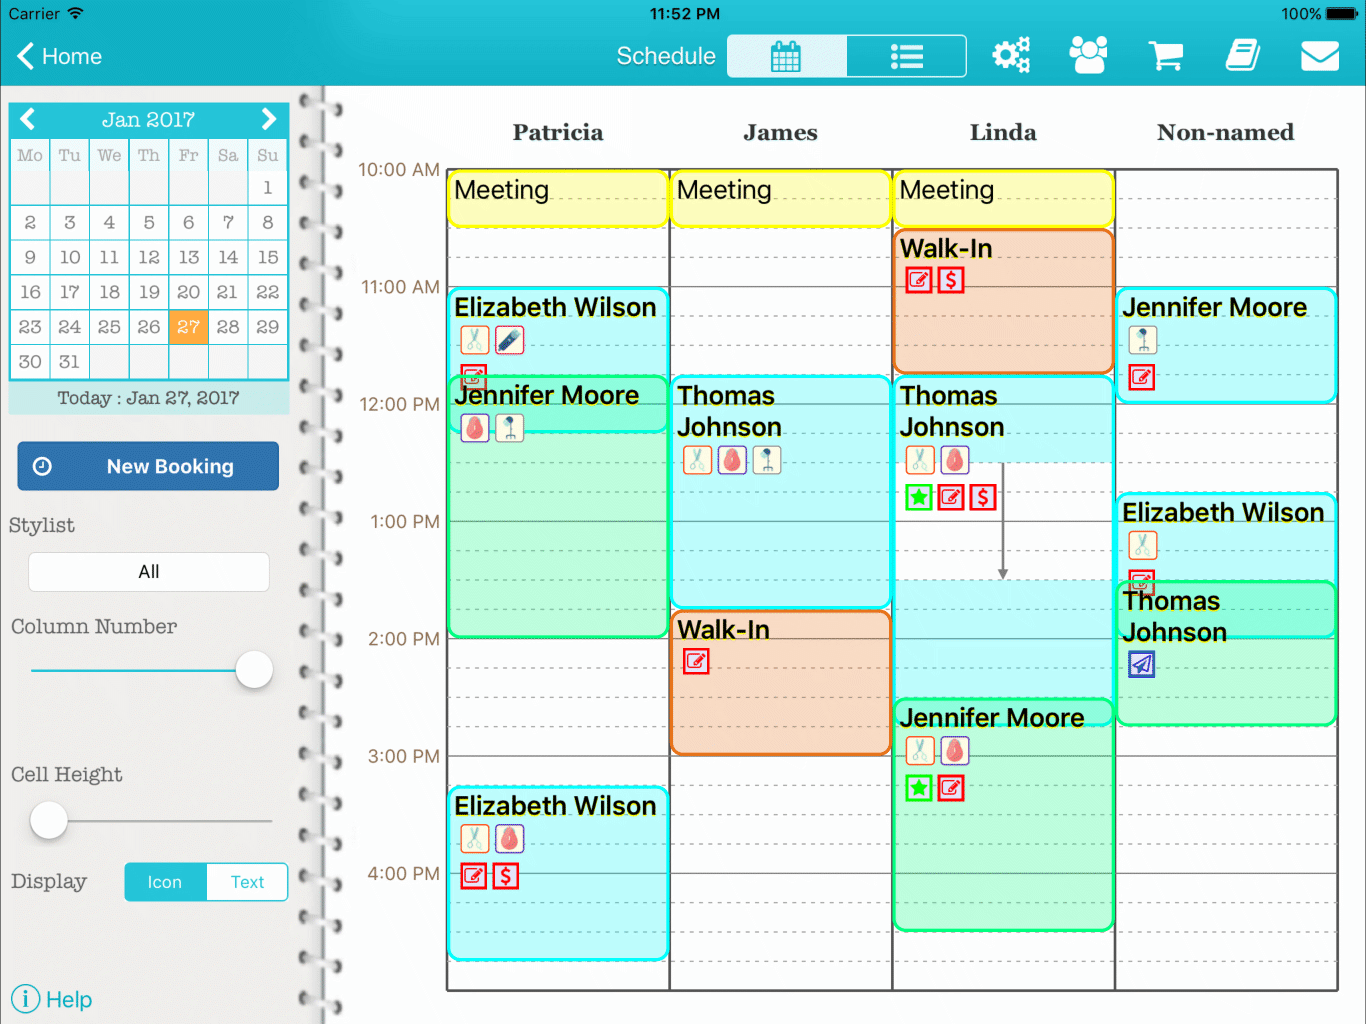Set Display mode to Icon
This screenshot has height=1024, width=1366.
coord(165,882)
